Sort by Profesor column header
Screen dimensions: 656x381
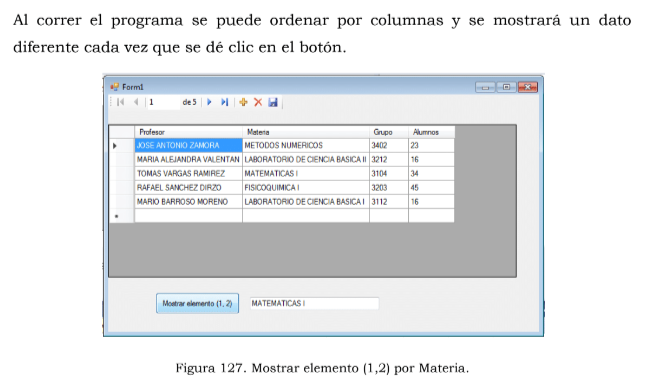188,132
